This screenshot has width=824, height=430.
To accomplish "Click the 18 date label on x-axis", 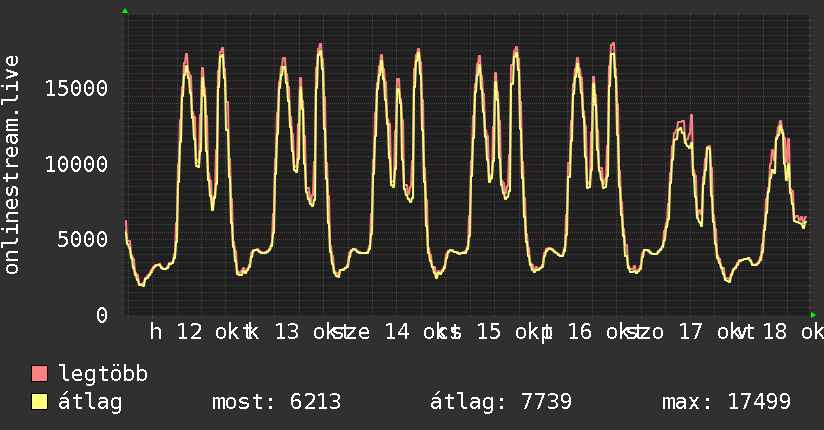I will [775, 332].
